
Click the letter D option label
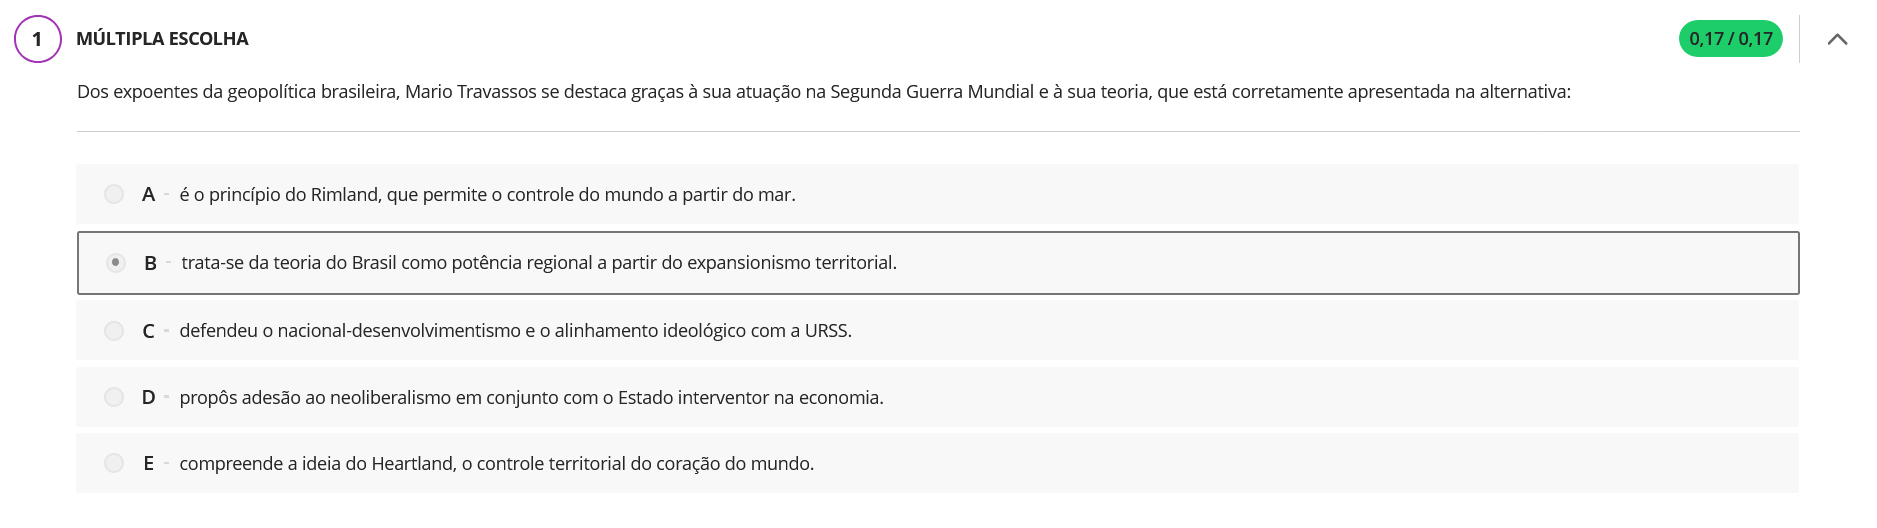(x=148, y=397)
